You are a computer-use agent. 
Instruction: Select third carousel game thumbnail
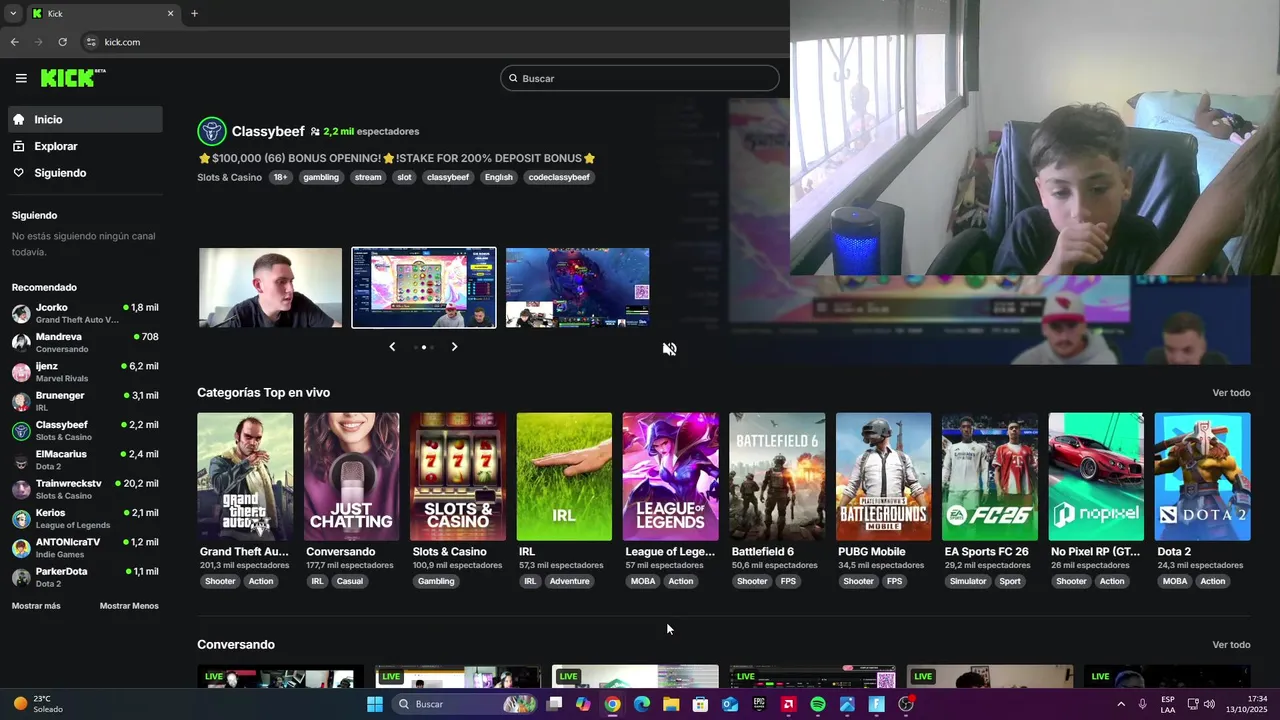tap(577, 288)
